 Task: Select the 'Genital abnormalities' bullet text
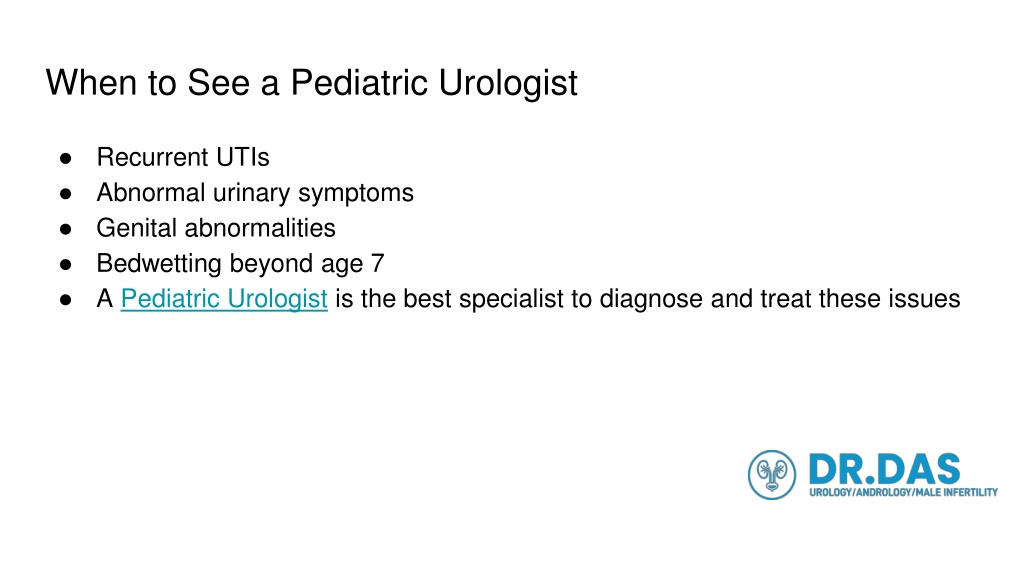click(216, 229)
